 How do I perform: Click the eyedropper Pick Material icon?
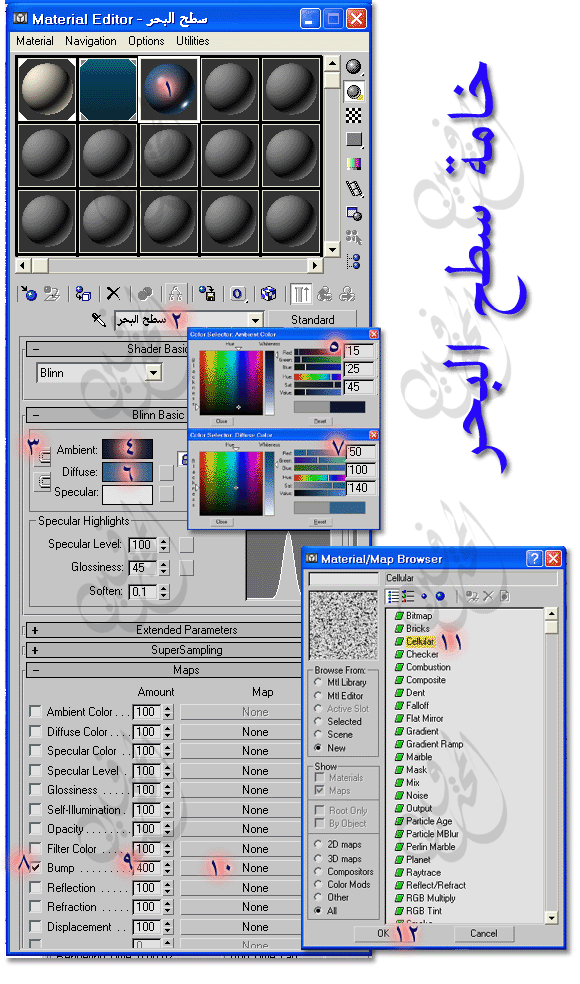click(x=99, y=320)
